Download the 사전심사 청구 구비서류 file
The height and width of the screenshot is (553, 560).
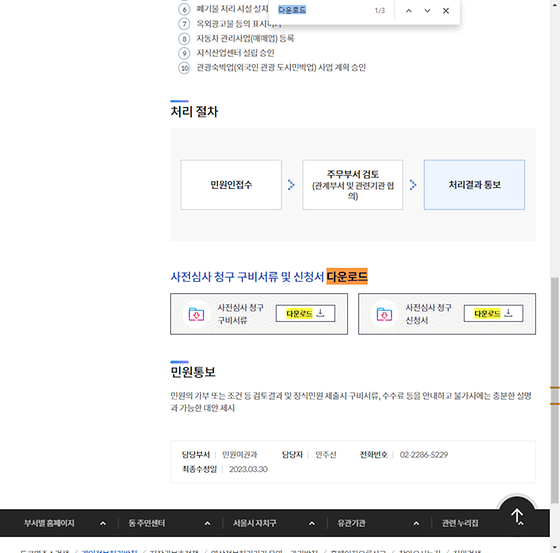coord(305,313)
